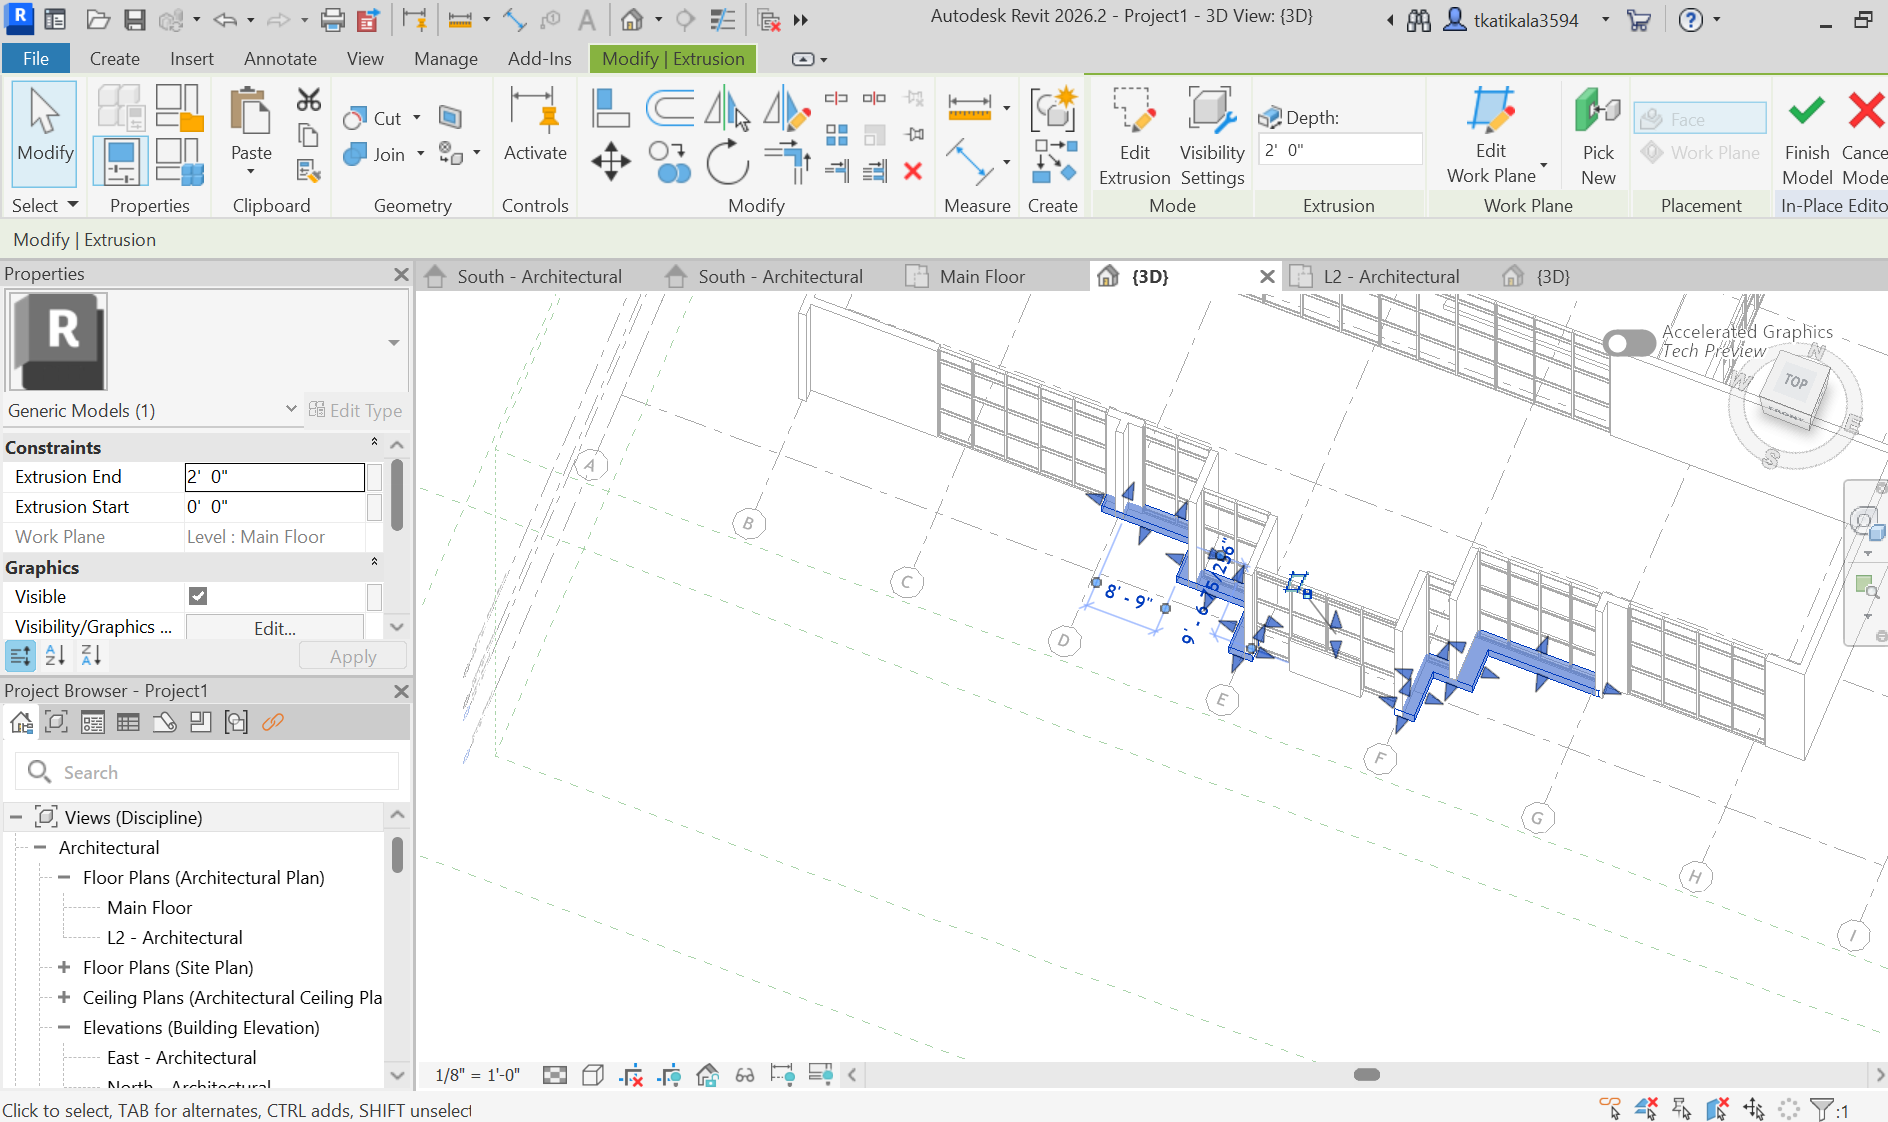Select the Copy tool with two circles
The height and width of the screenshot is (1122, 1888).
pyautogui.click(x=669, y=161)
